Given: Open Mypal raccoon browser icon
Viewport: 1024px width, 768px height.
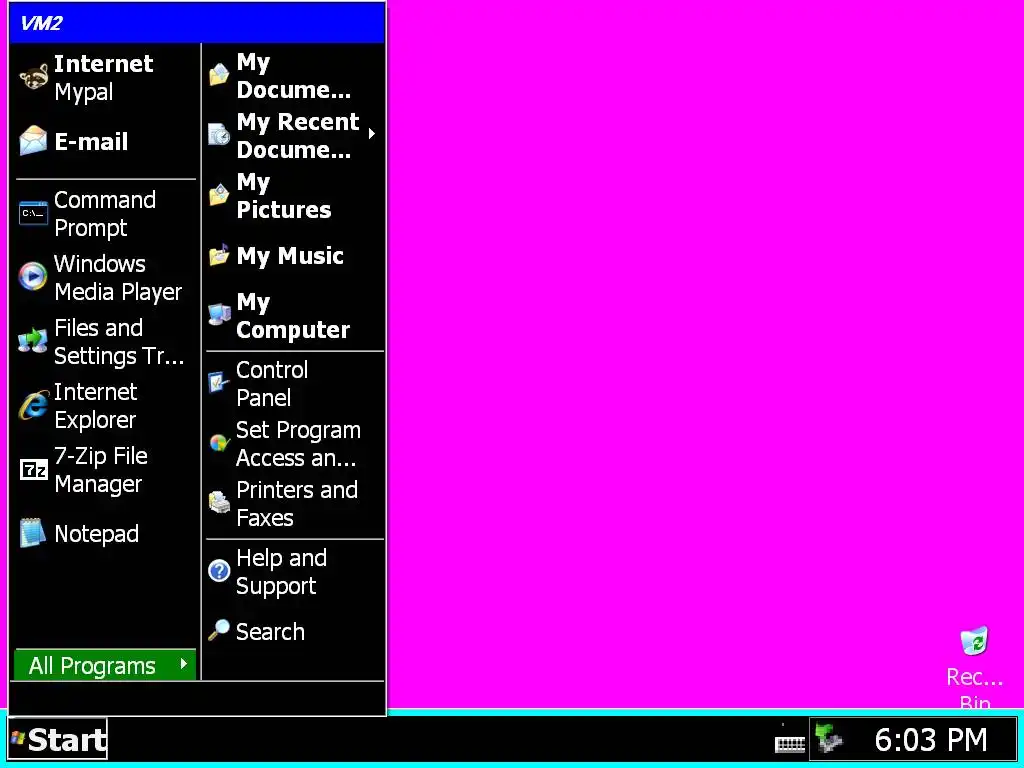Looking at the screenshot, I should pos(33,77).
